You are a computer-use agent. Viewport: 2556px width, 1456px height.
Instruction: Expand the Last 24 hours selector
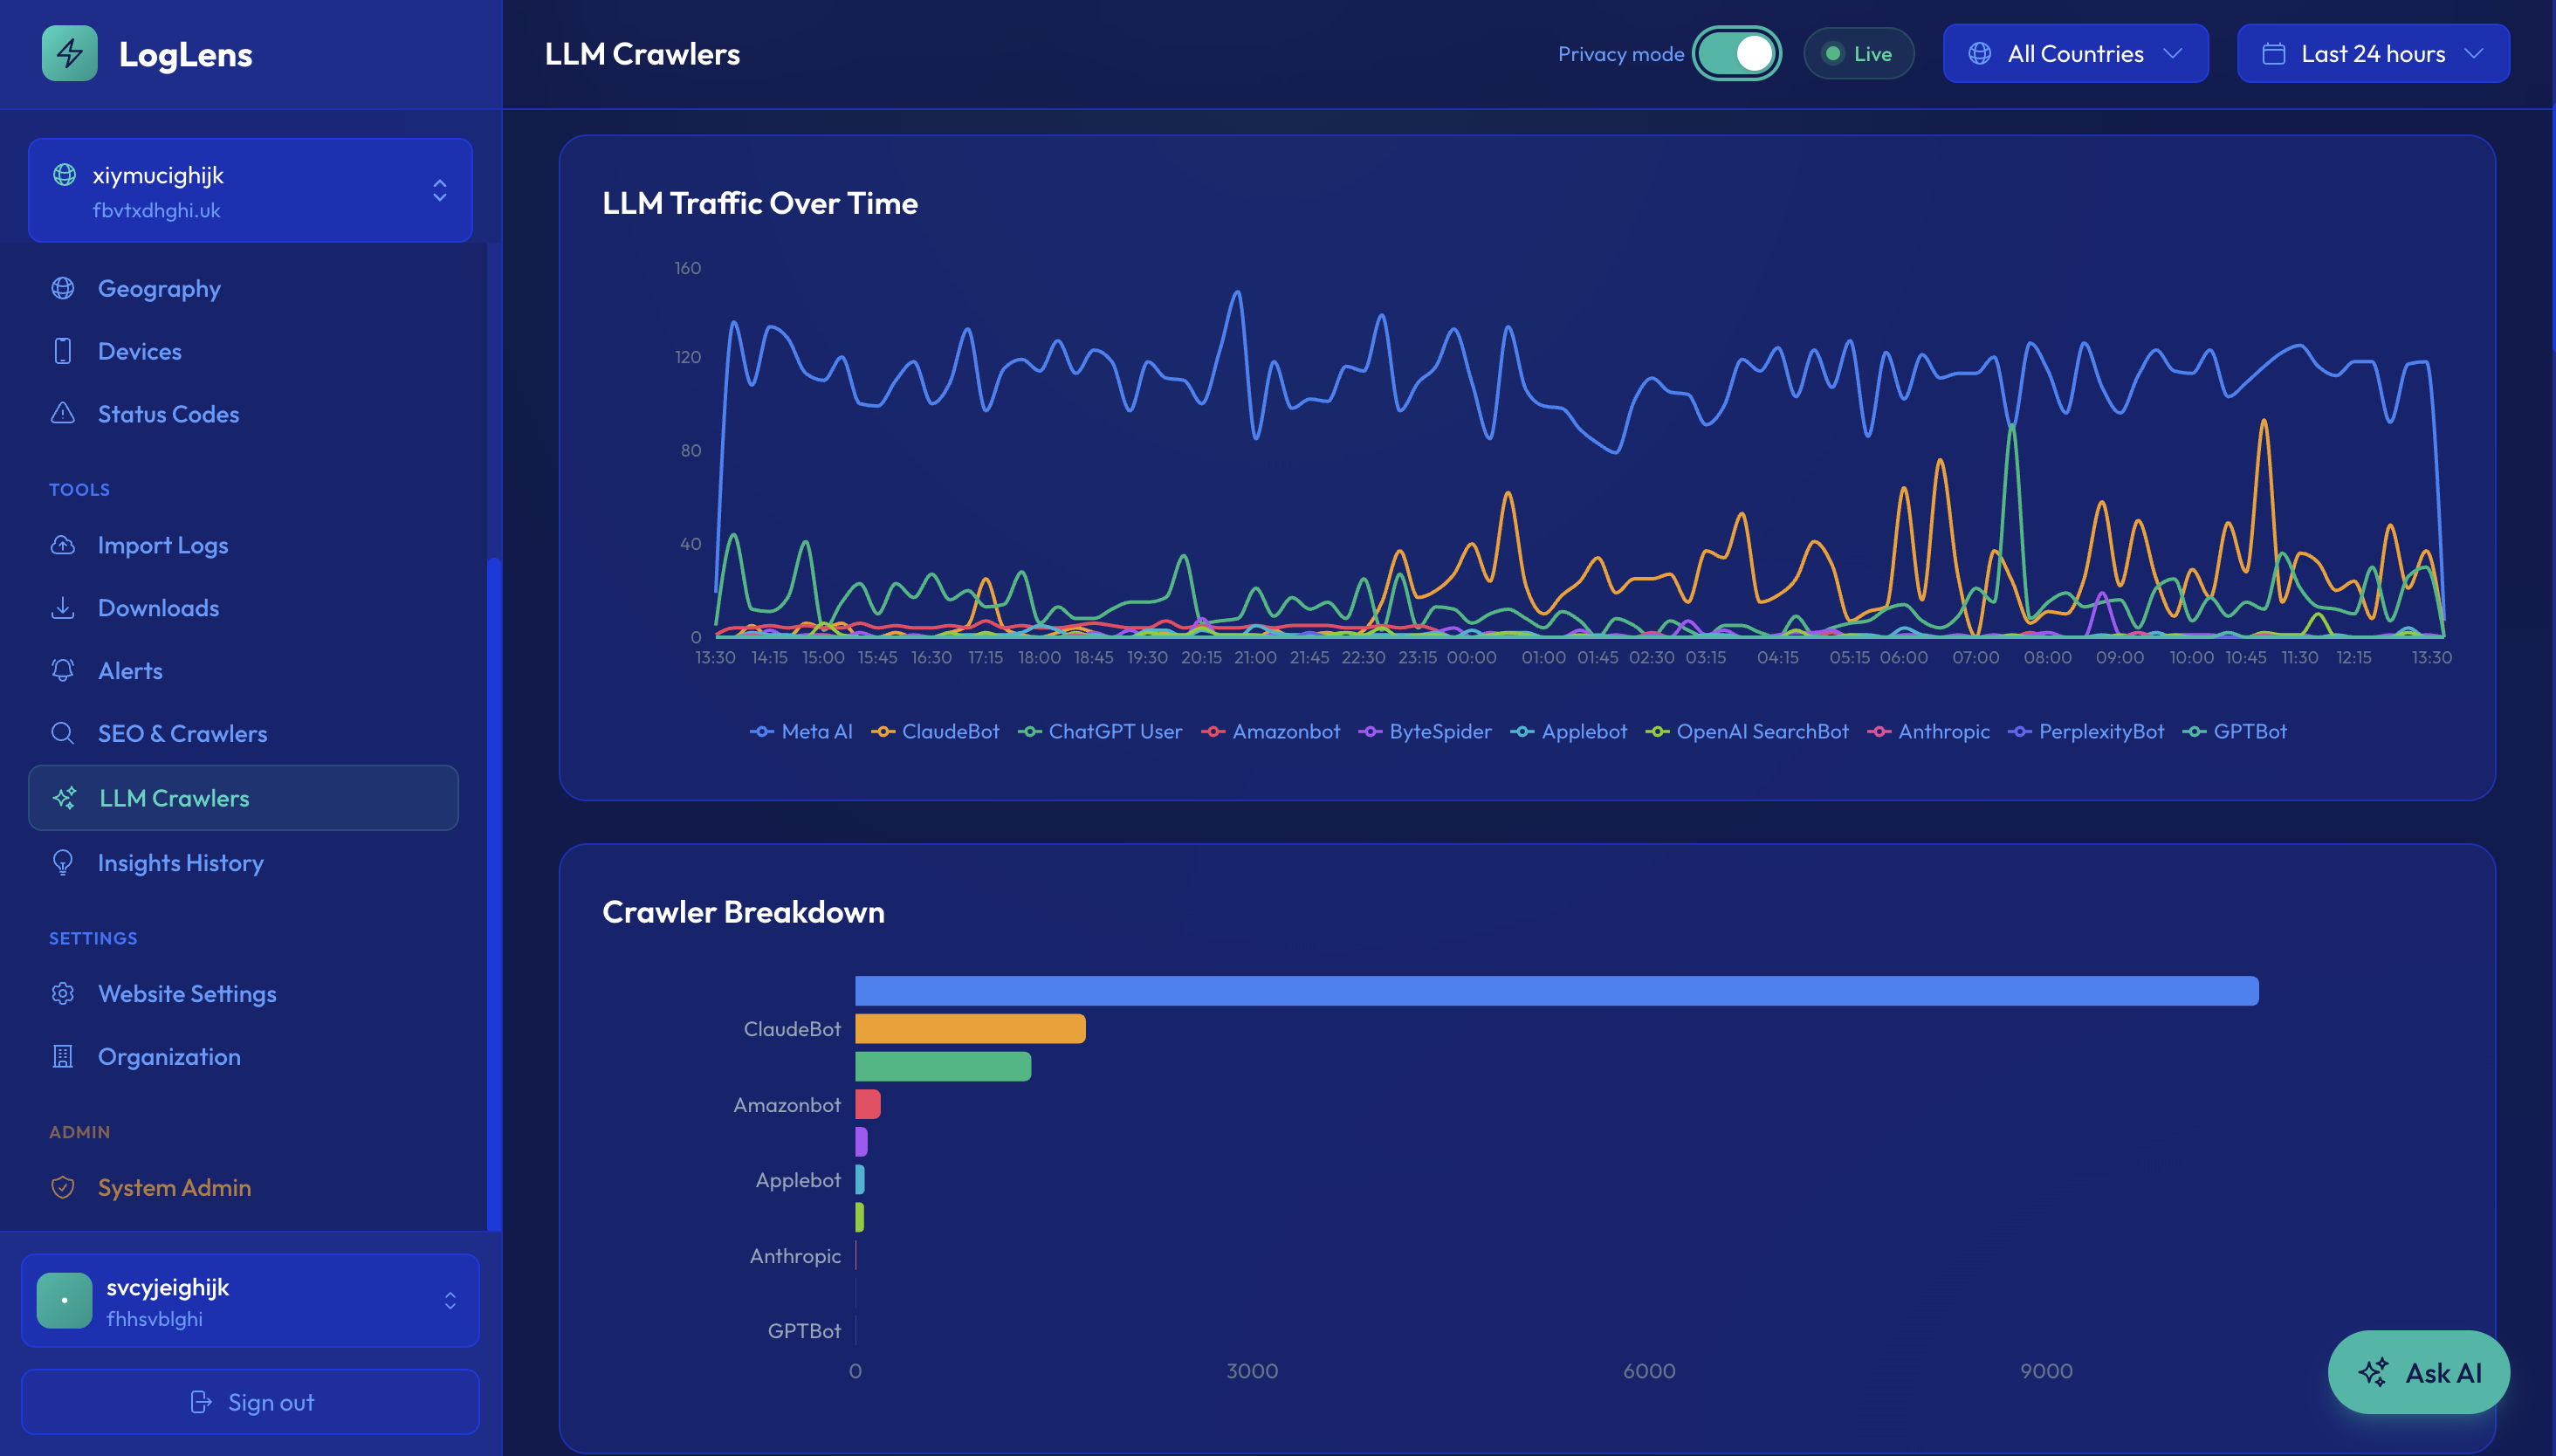[x=2372, y=53]
